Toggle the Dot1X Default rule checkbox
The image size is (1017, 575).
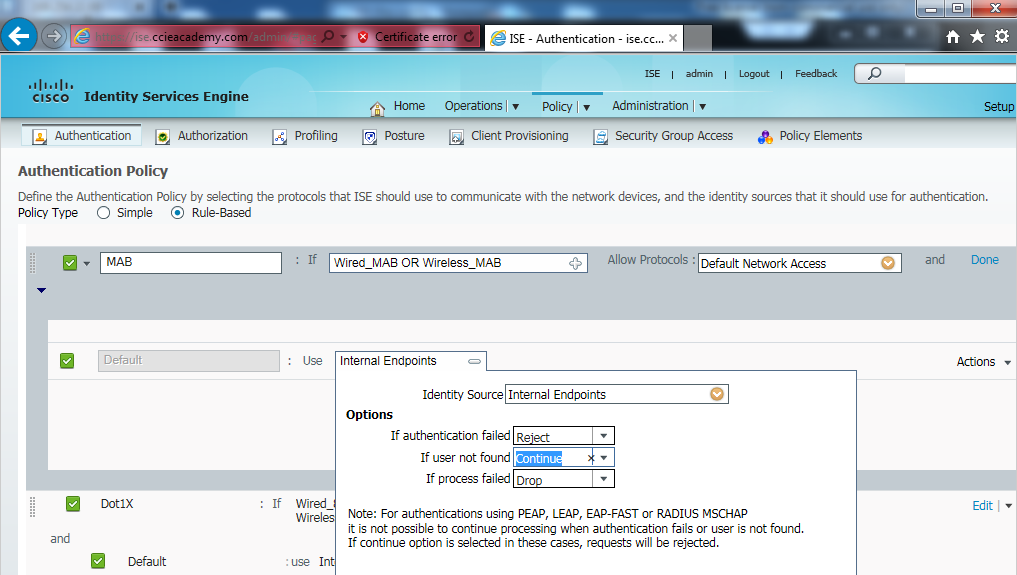coord(98,561)
